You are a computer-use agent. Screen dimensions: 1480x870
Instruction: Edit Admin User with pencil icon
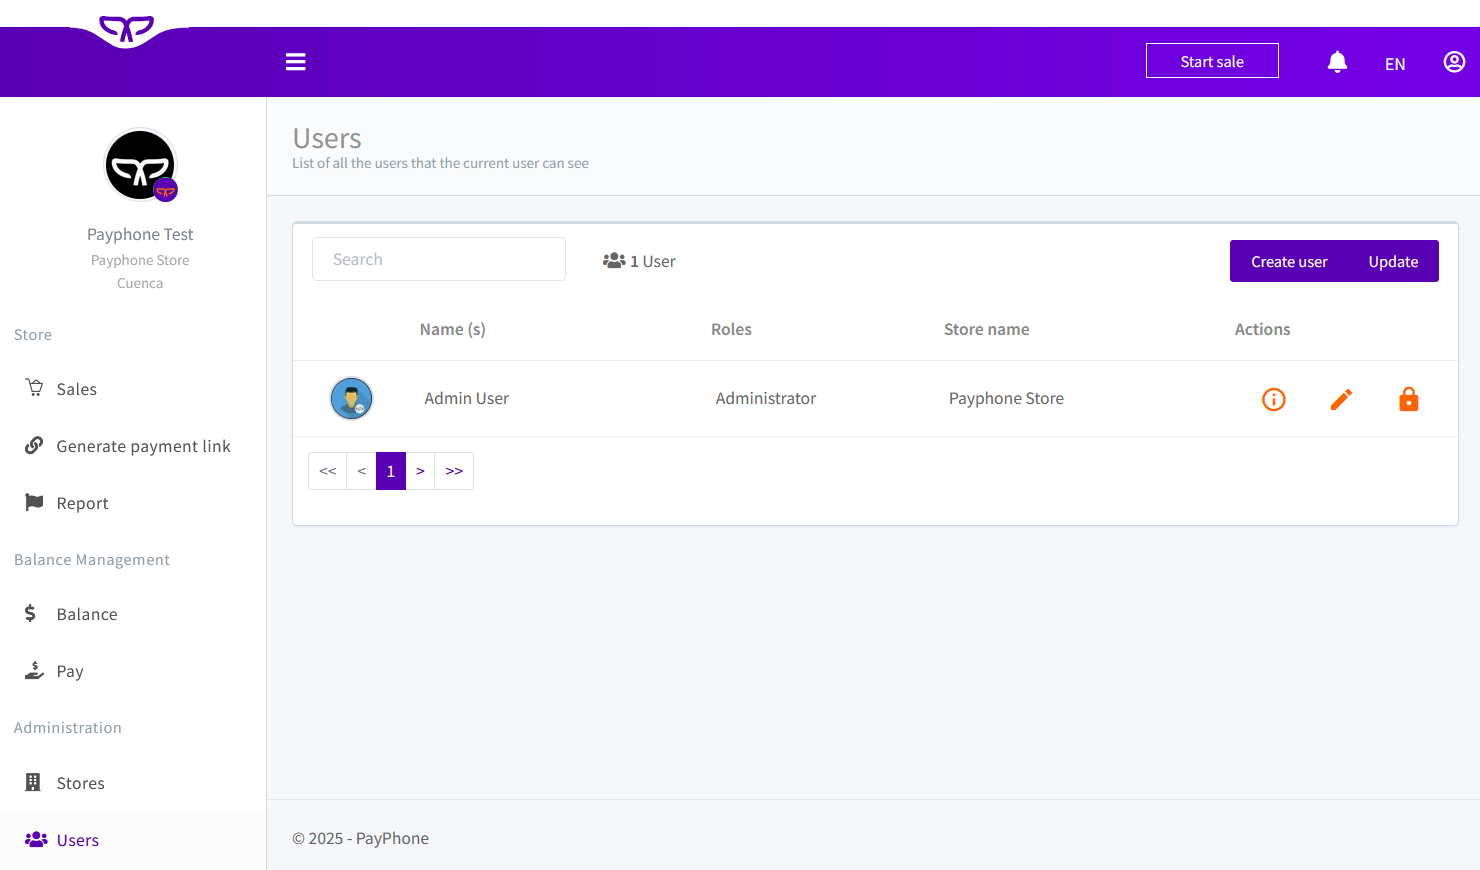1341,400
